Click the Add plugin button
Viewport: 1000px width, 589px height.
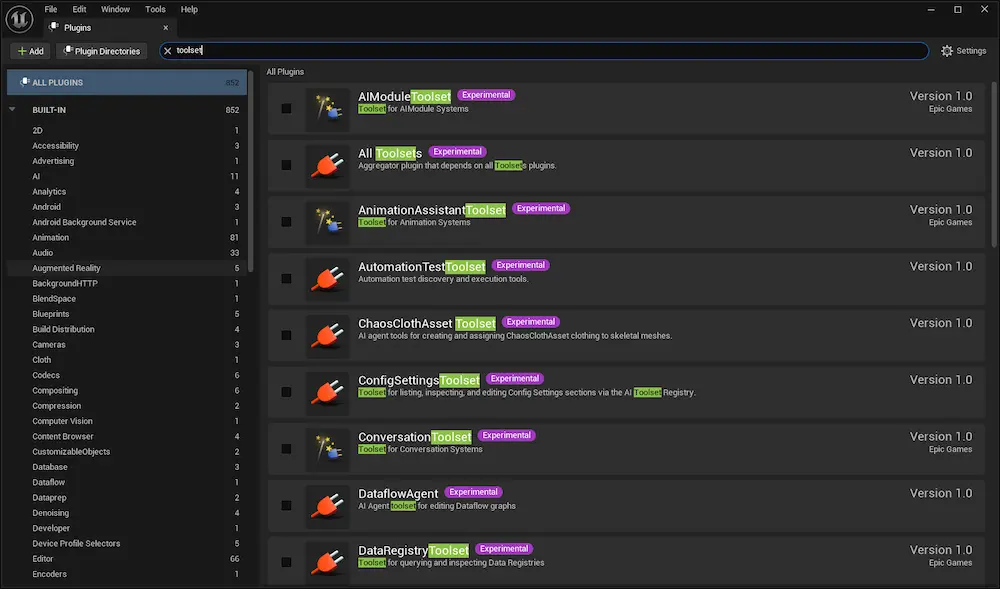[31, 51]
